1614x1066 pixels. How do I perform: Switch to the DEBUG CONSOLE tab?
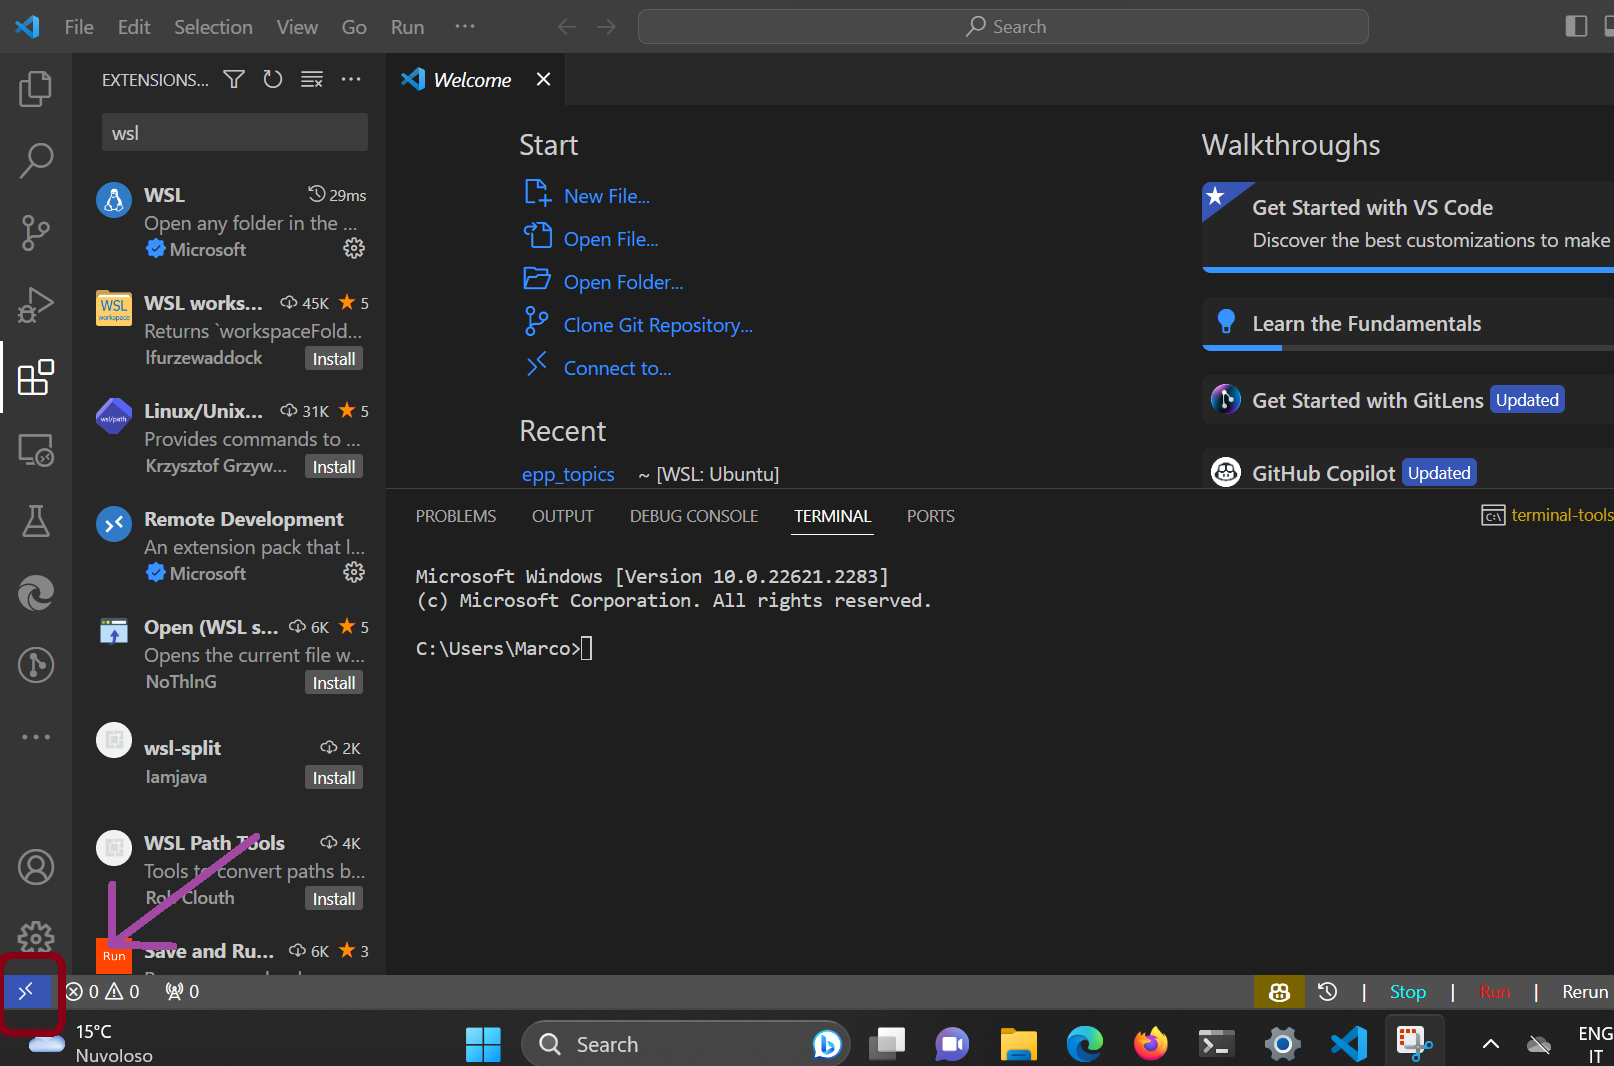[x=694, y=516]
